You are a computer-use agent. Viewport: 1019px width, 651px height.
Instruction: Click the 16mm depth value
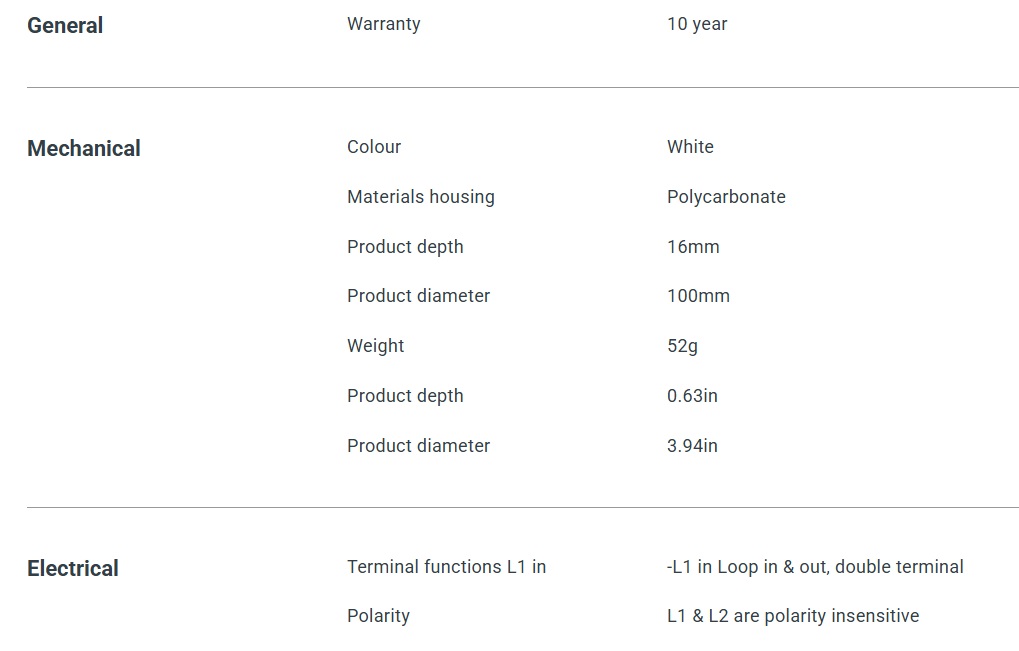(x=693, y=247)
